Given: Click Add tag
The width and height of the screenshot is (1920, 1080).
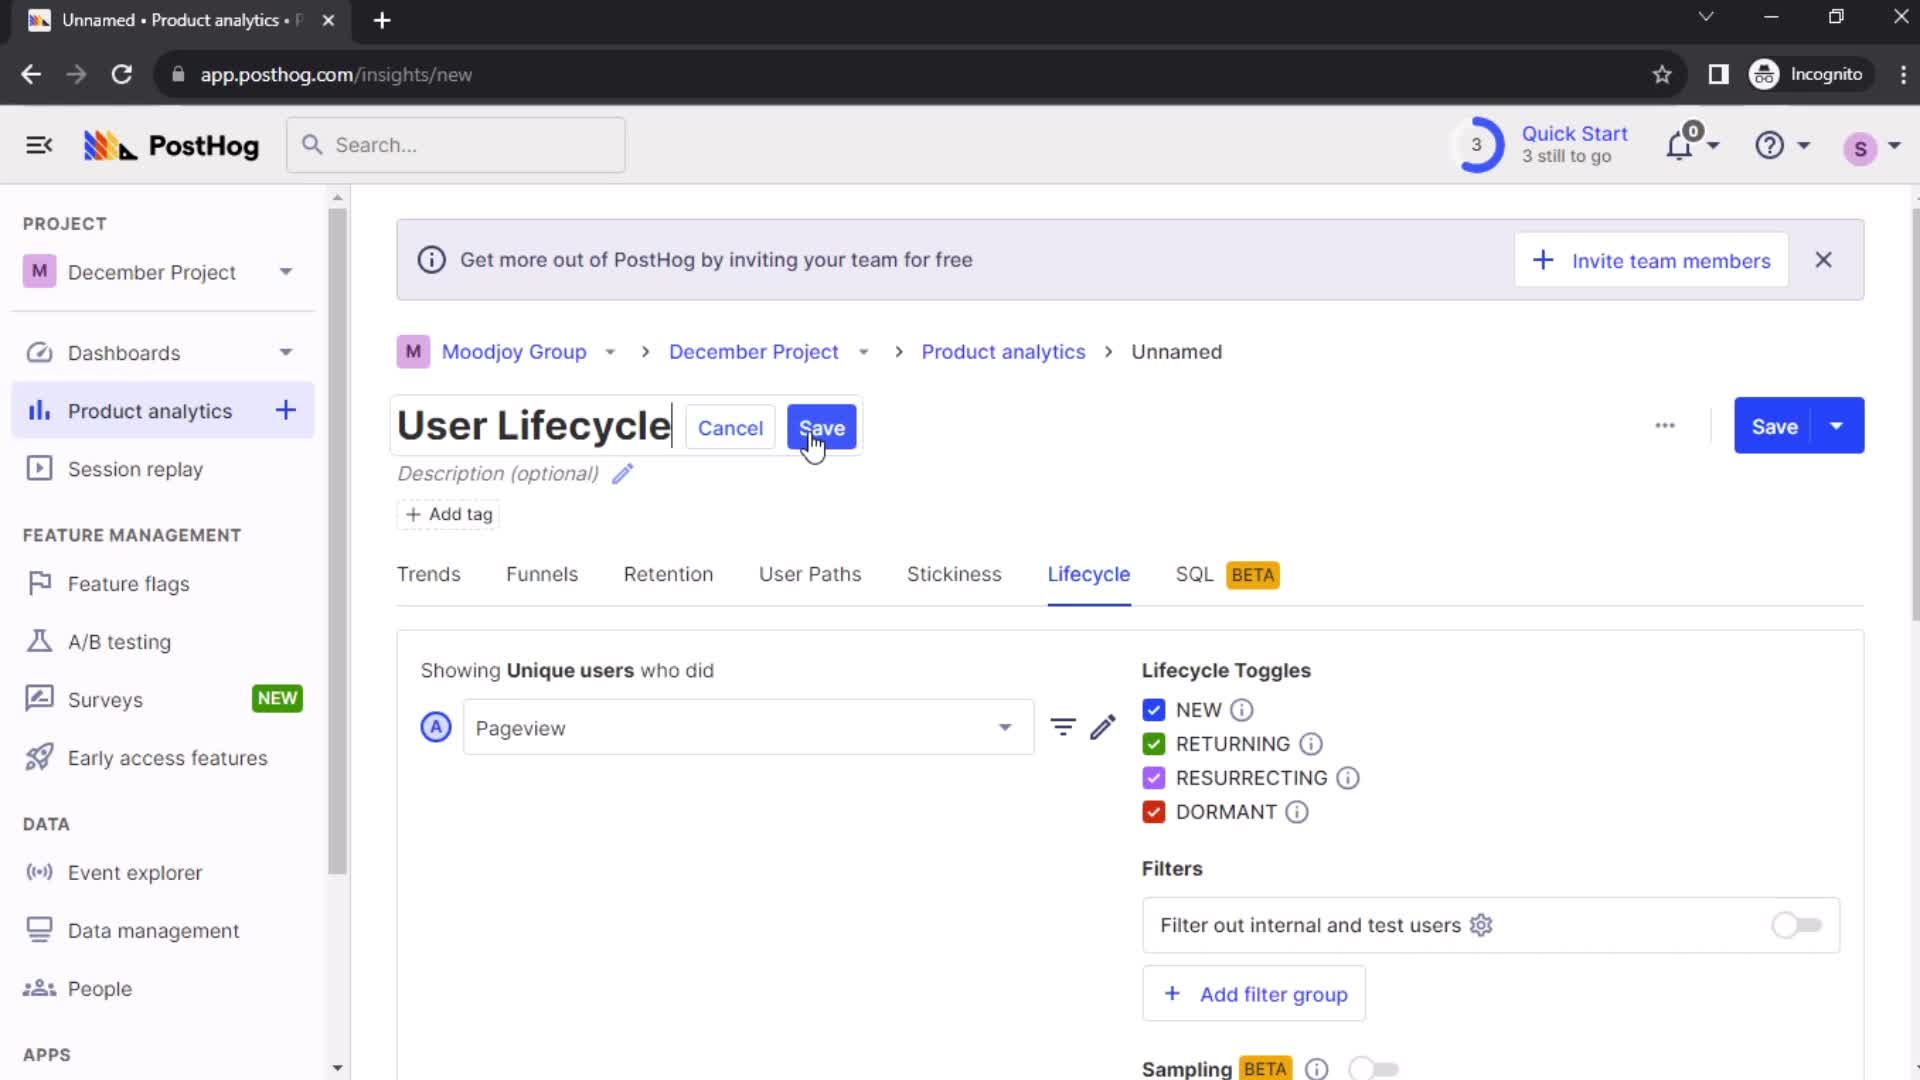Looking at the screenshot, I should (448, 514).
